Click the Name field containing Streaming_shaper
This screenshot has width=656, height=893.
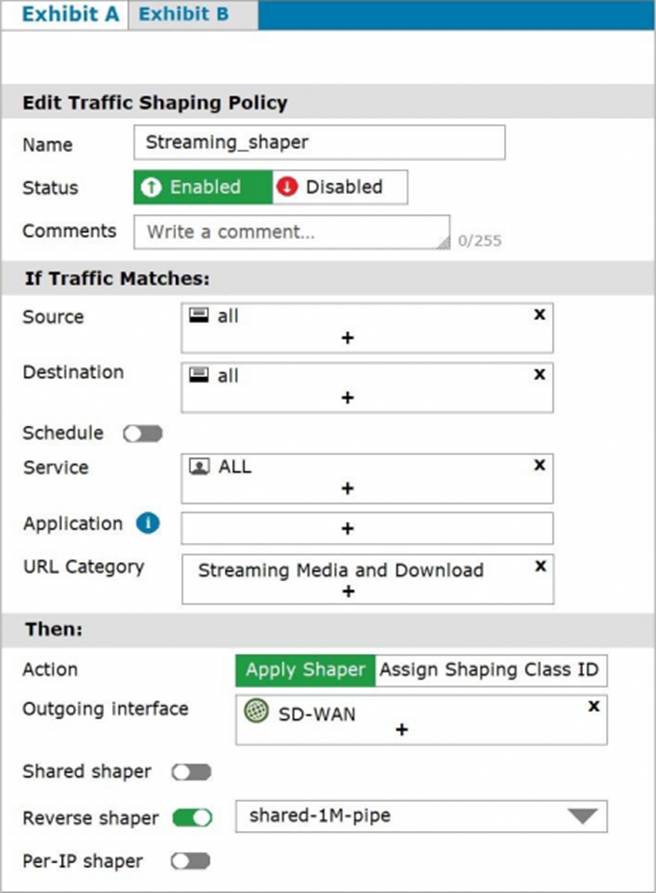tap(318, 142)
